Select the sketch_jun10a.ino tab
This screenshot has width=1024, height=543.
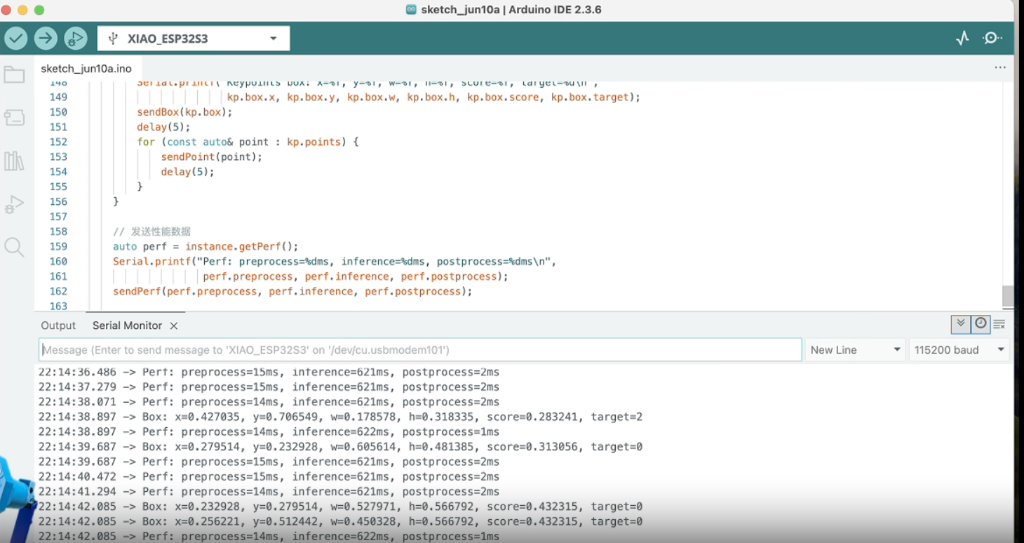(86, 69)
